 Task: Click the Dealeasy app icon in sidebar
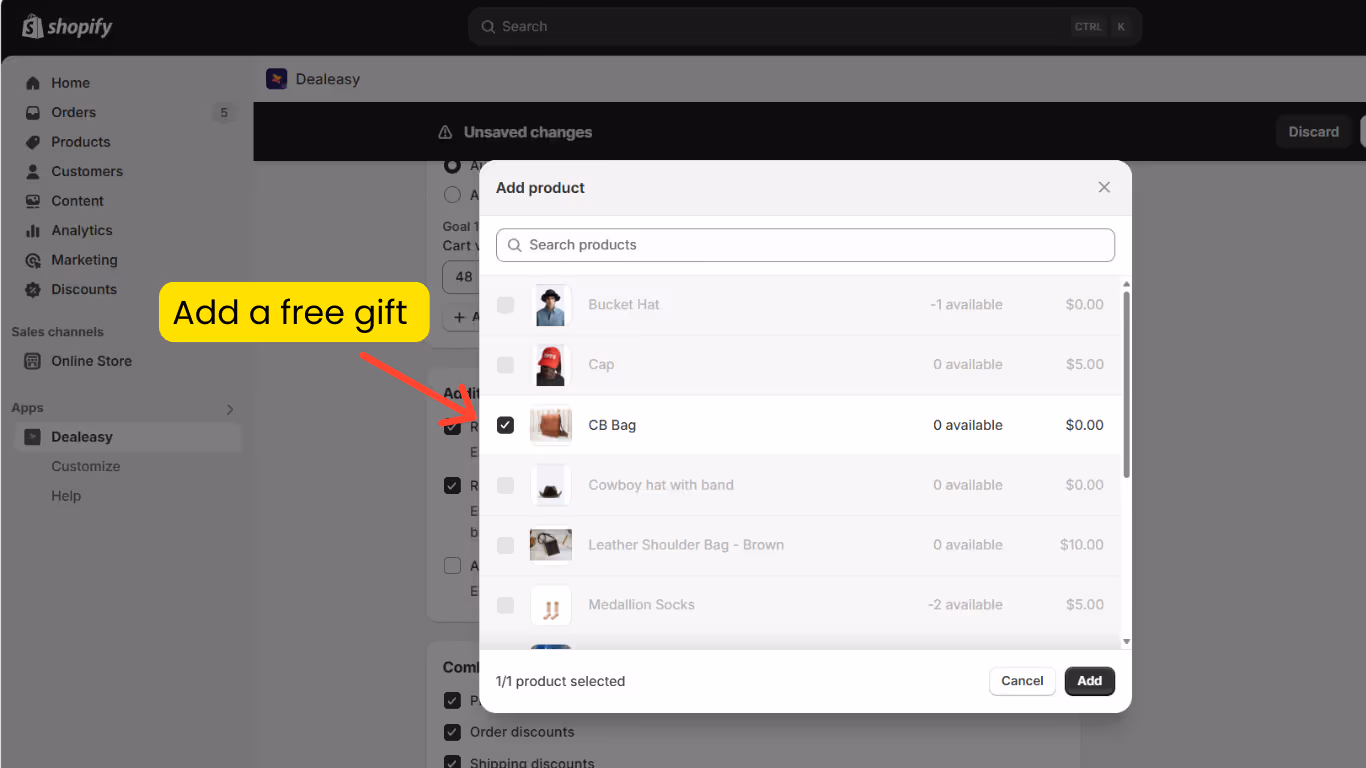pos(33,437)
